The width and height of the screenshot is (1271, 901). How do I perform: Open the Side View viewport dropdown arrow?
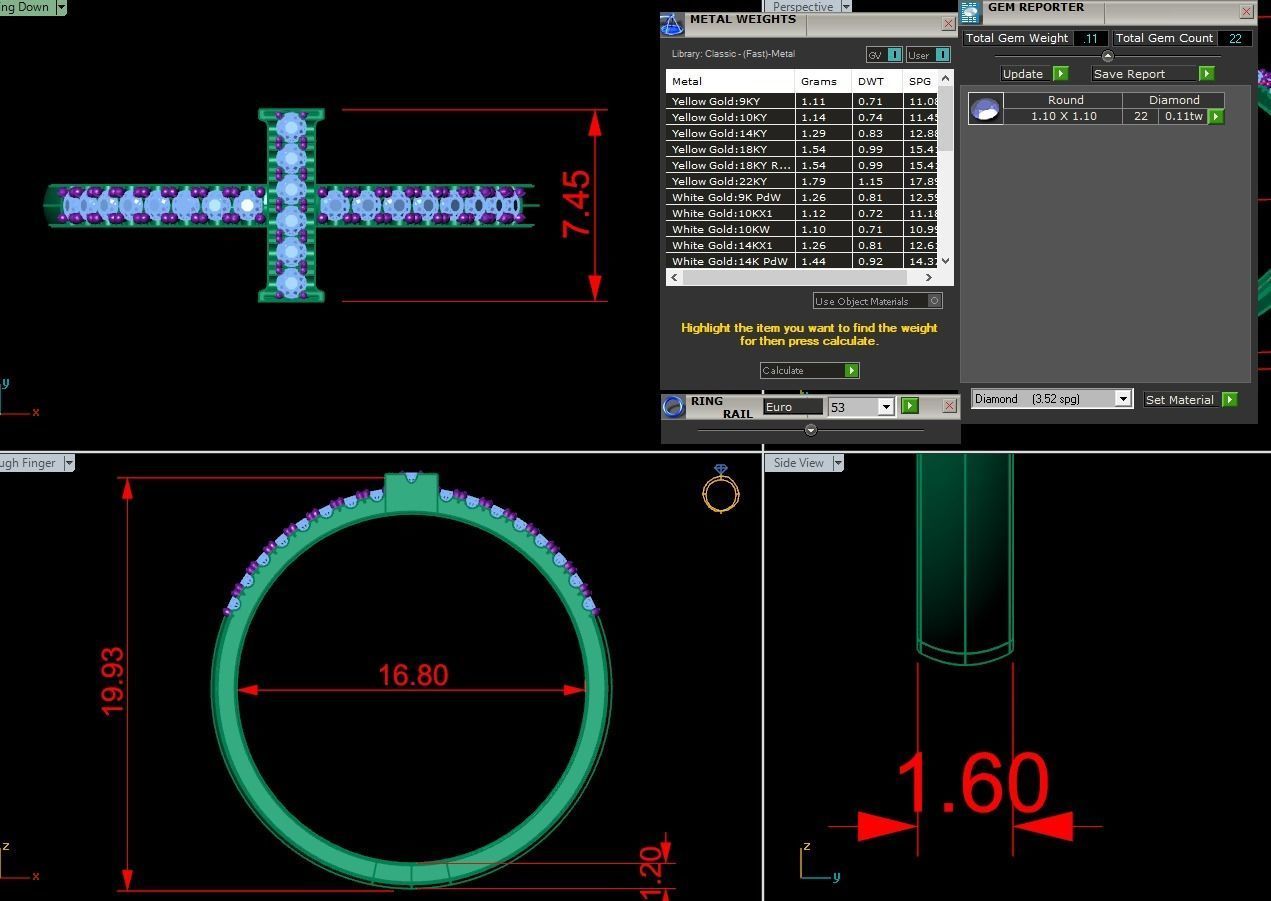838,463
